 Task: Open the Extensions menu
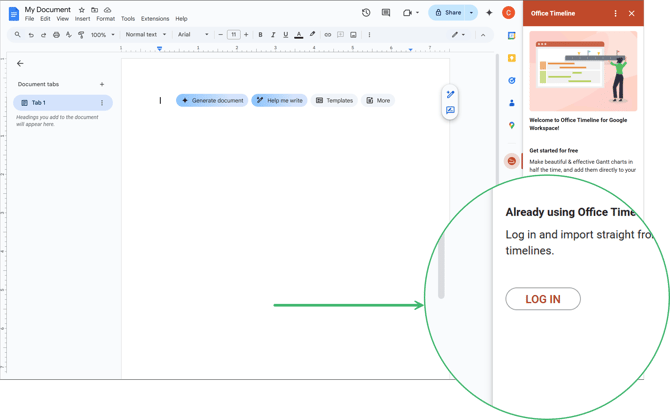tap(155, 19)
